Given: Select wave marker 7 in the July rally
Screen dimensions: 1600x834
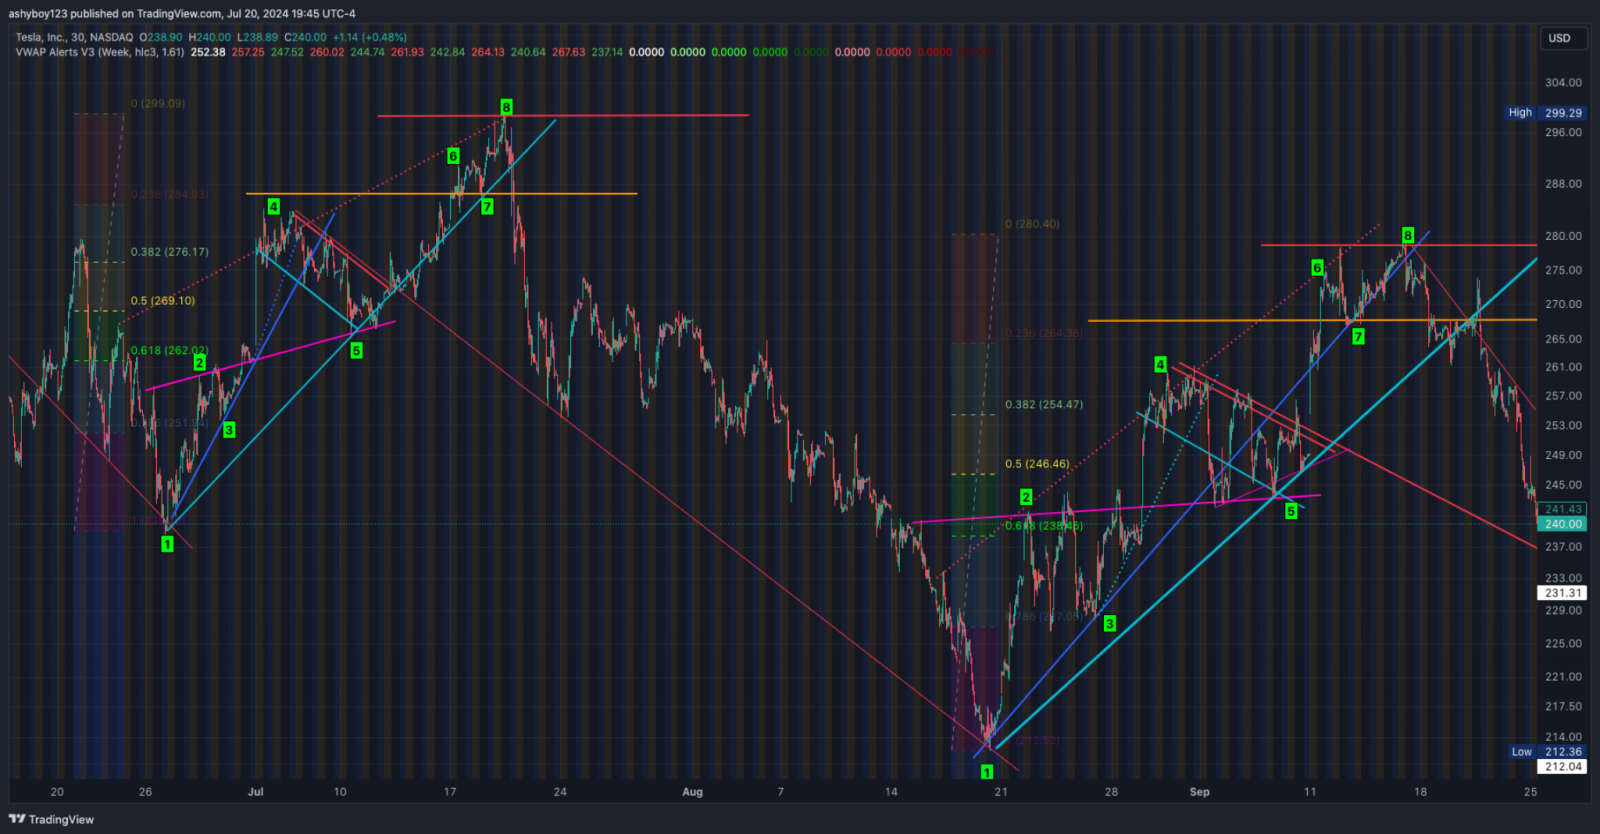Looking at the screenshot, I should tap(487, 207).
